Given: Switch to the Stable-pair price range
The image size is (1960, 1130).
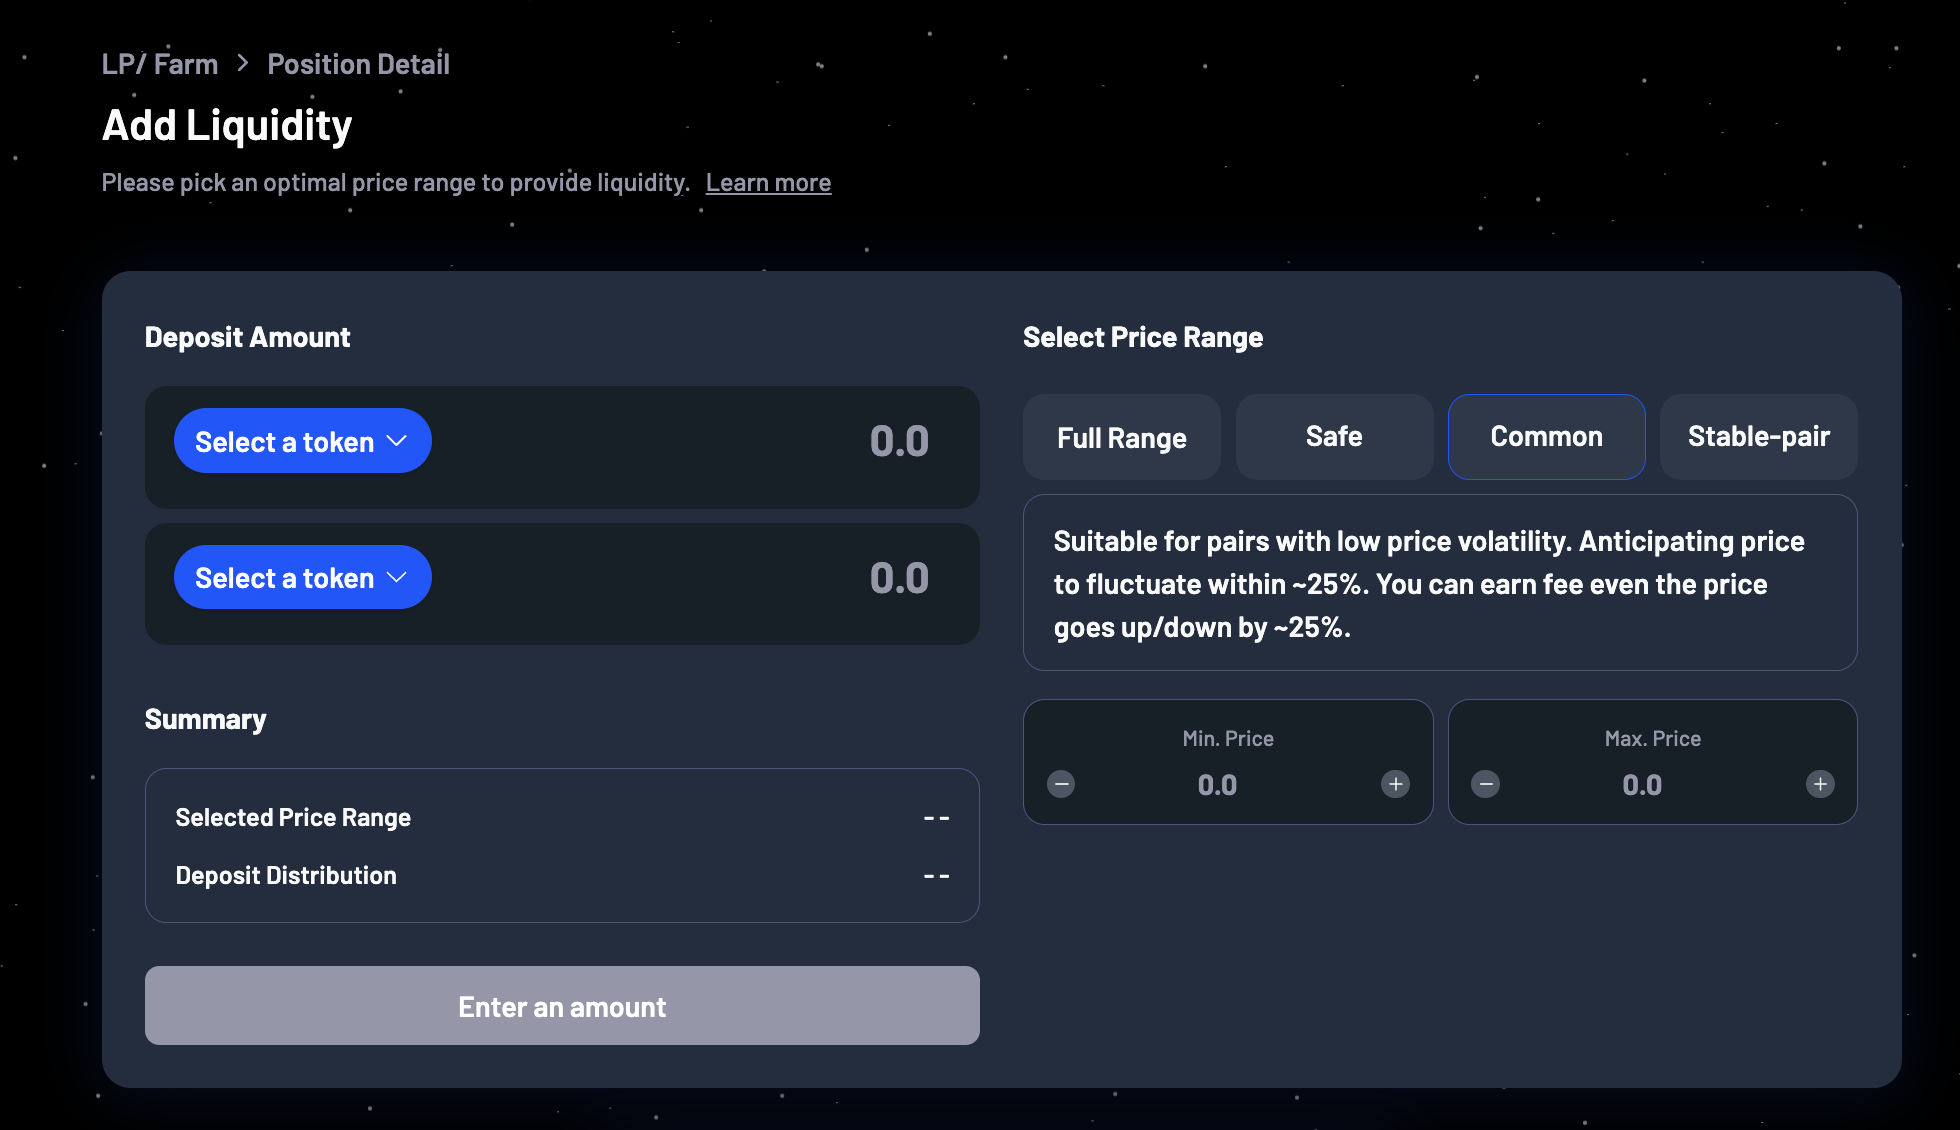Looking at the screenshot, I should (1758, 437).
